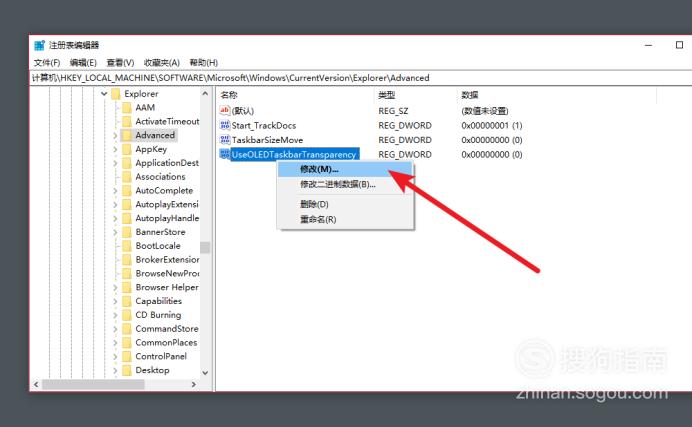Choose 修改(M)... in the context menu

pyautogui.click(x=345, y=169)
